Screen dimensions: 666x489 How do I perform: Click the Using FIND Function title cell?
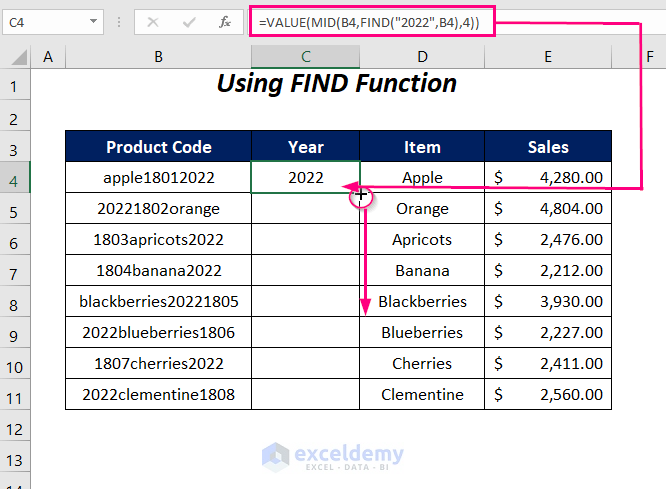337,84
